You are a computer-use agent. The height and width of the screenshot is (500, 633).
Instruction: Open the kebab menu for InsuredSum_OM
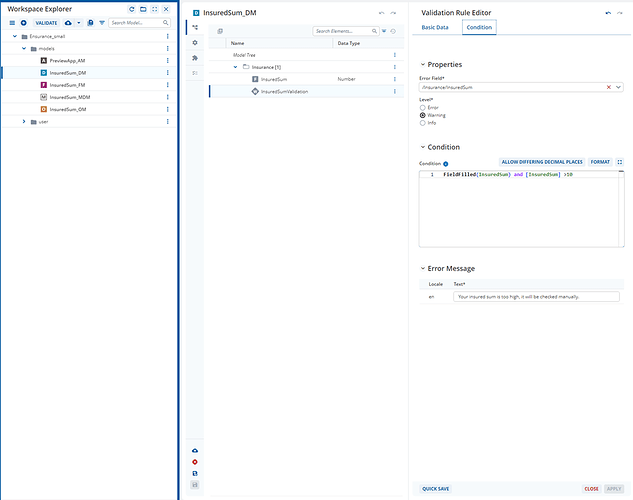168,109
